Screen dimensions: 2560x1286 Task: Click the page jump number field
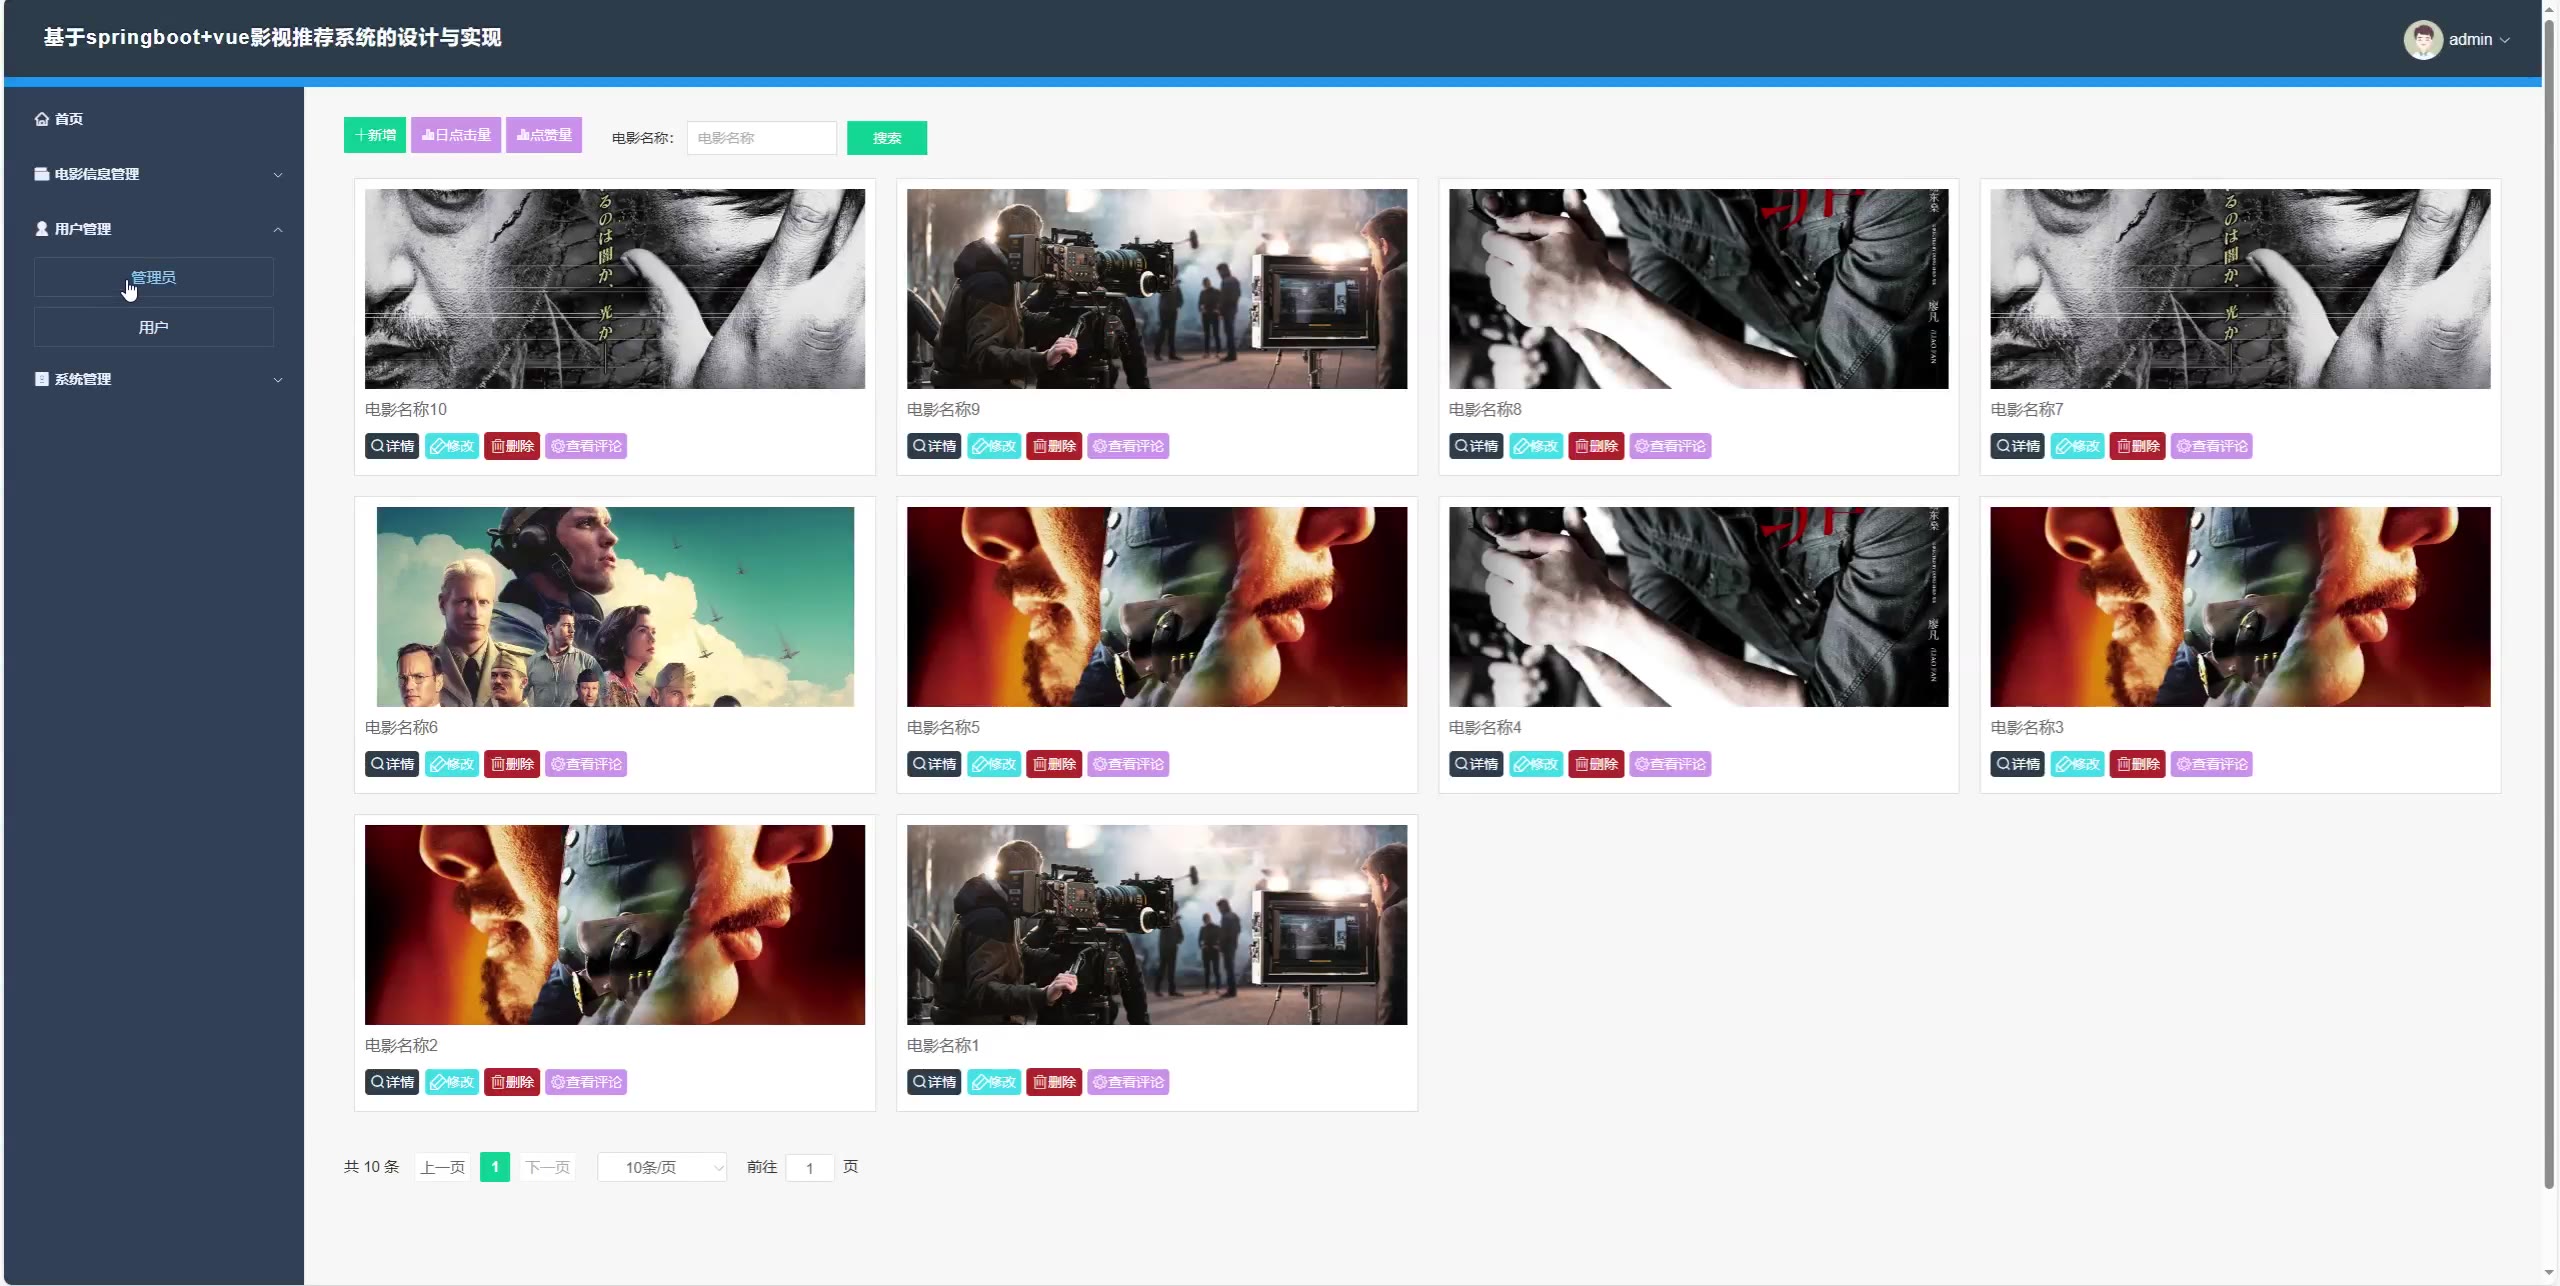click(809, 1168)
